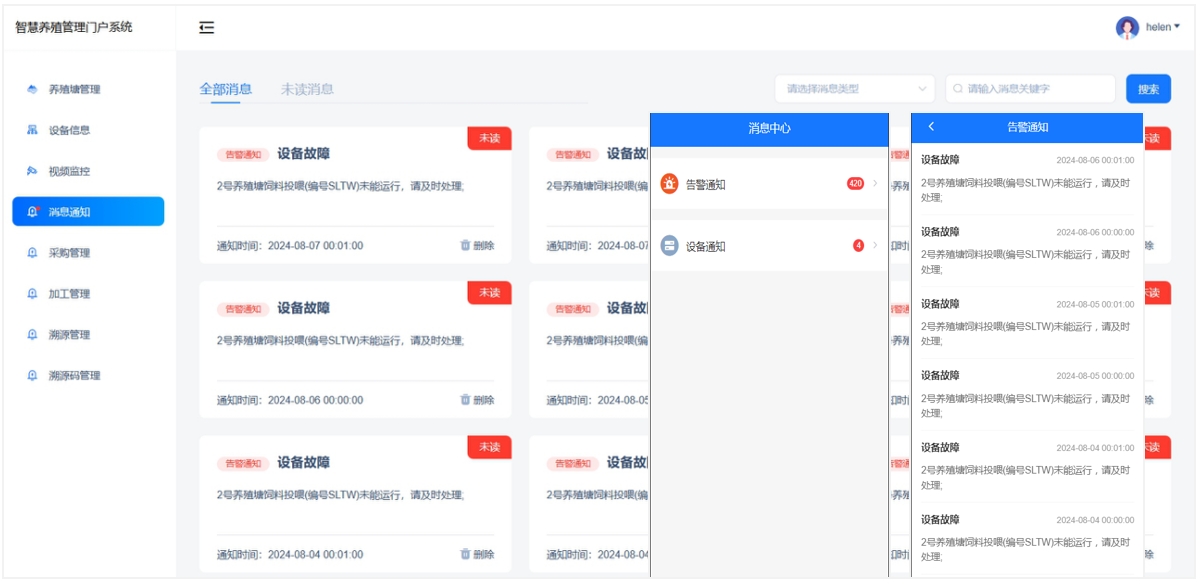Select the 全部消息 tab
Screen dimensions: 1201x585
pos(225,89)
